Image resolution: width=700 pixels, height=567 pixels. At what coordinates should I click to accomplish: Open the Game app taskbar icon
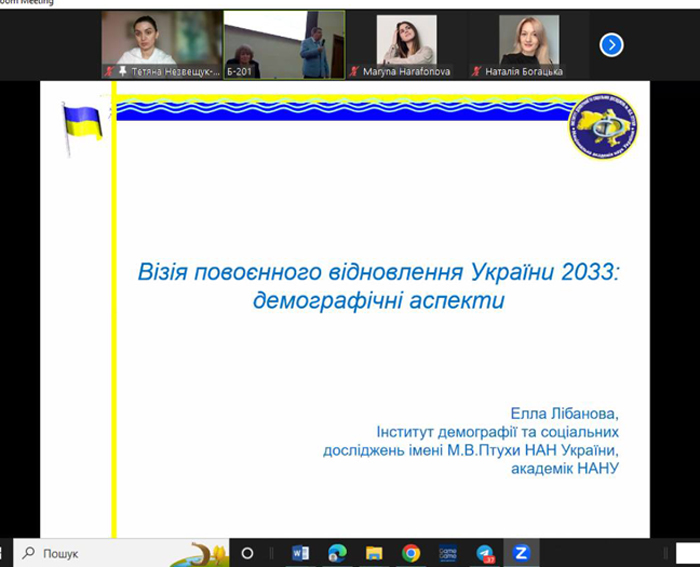(x=447, y=554)
